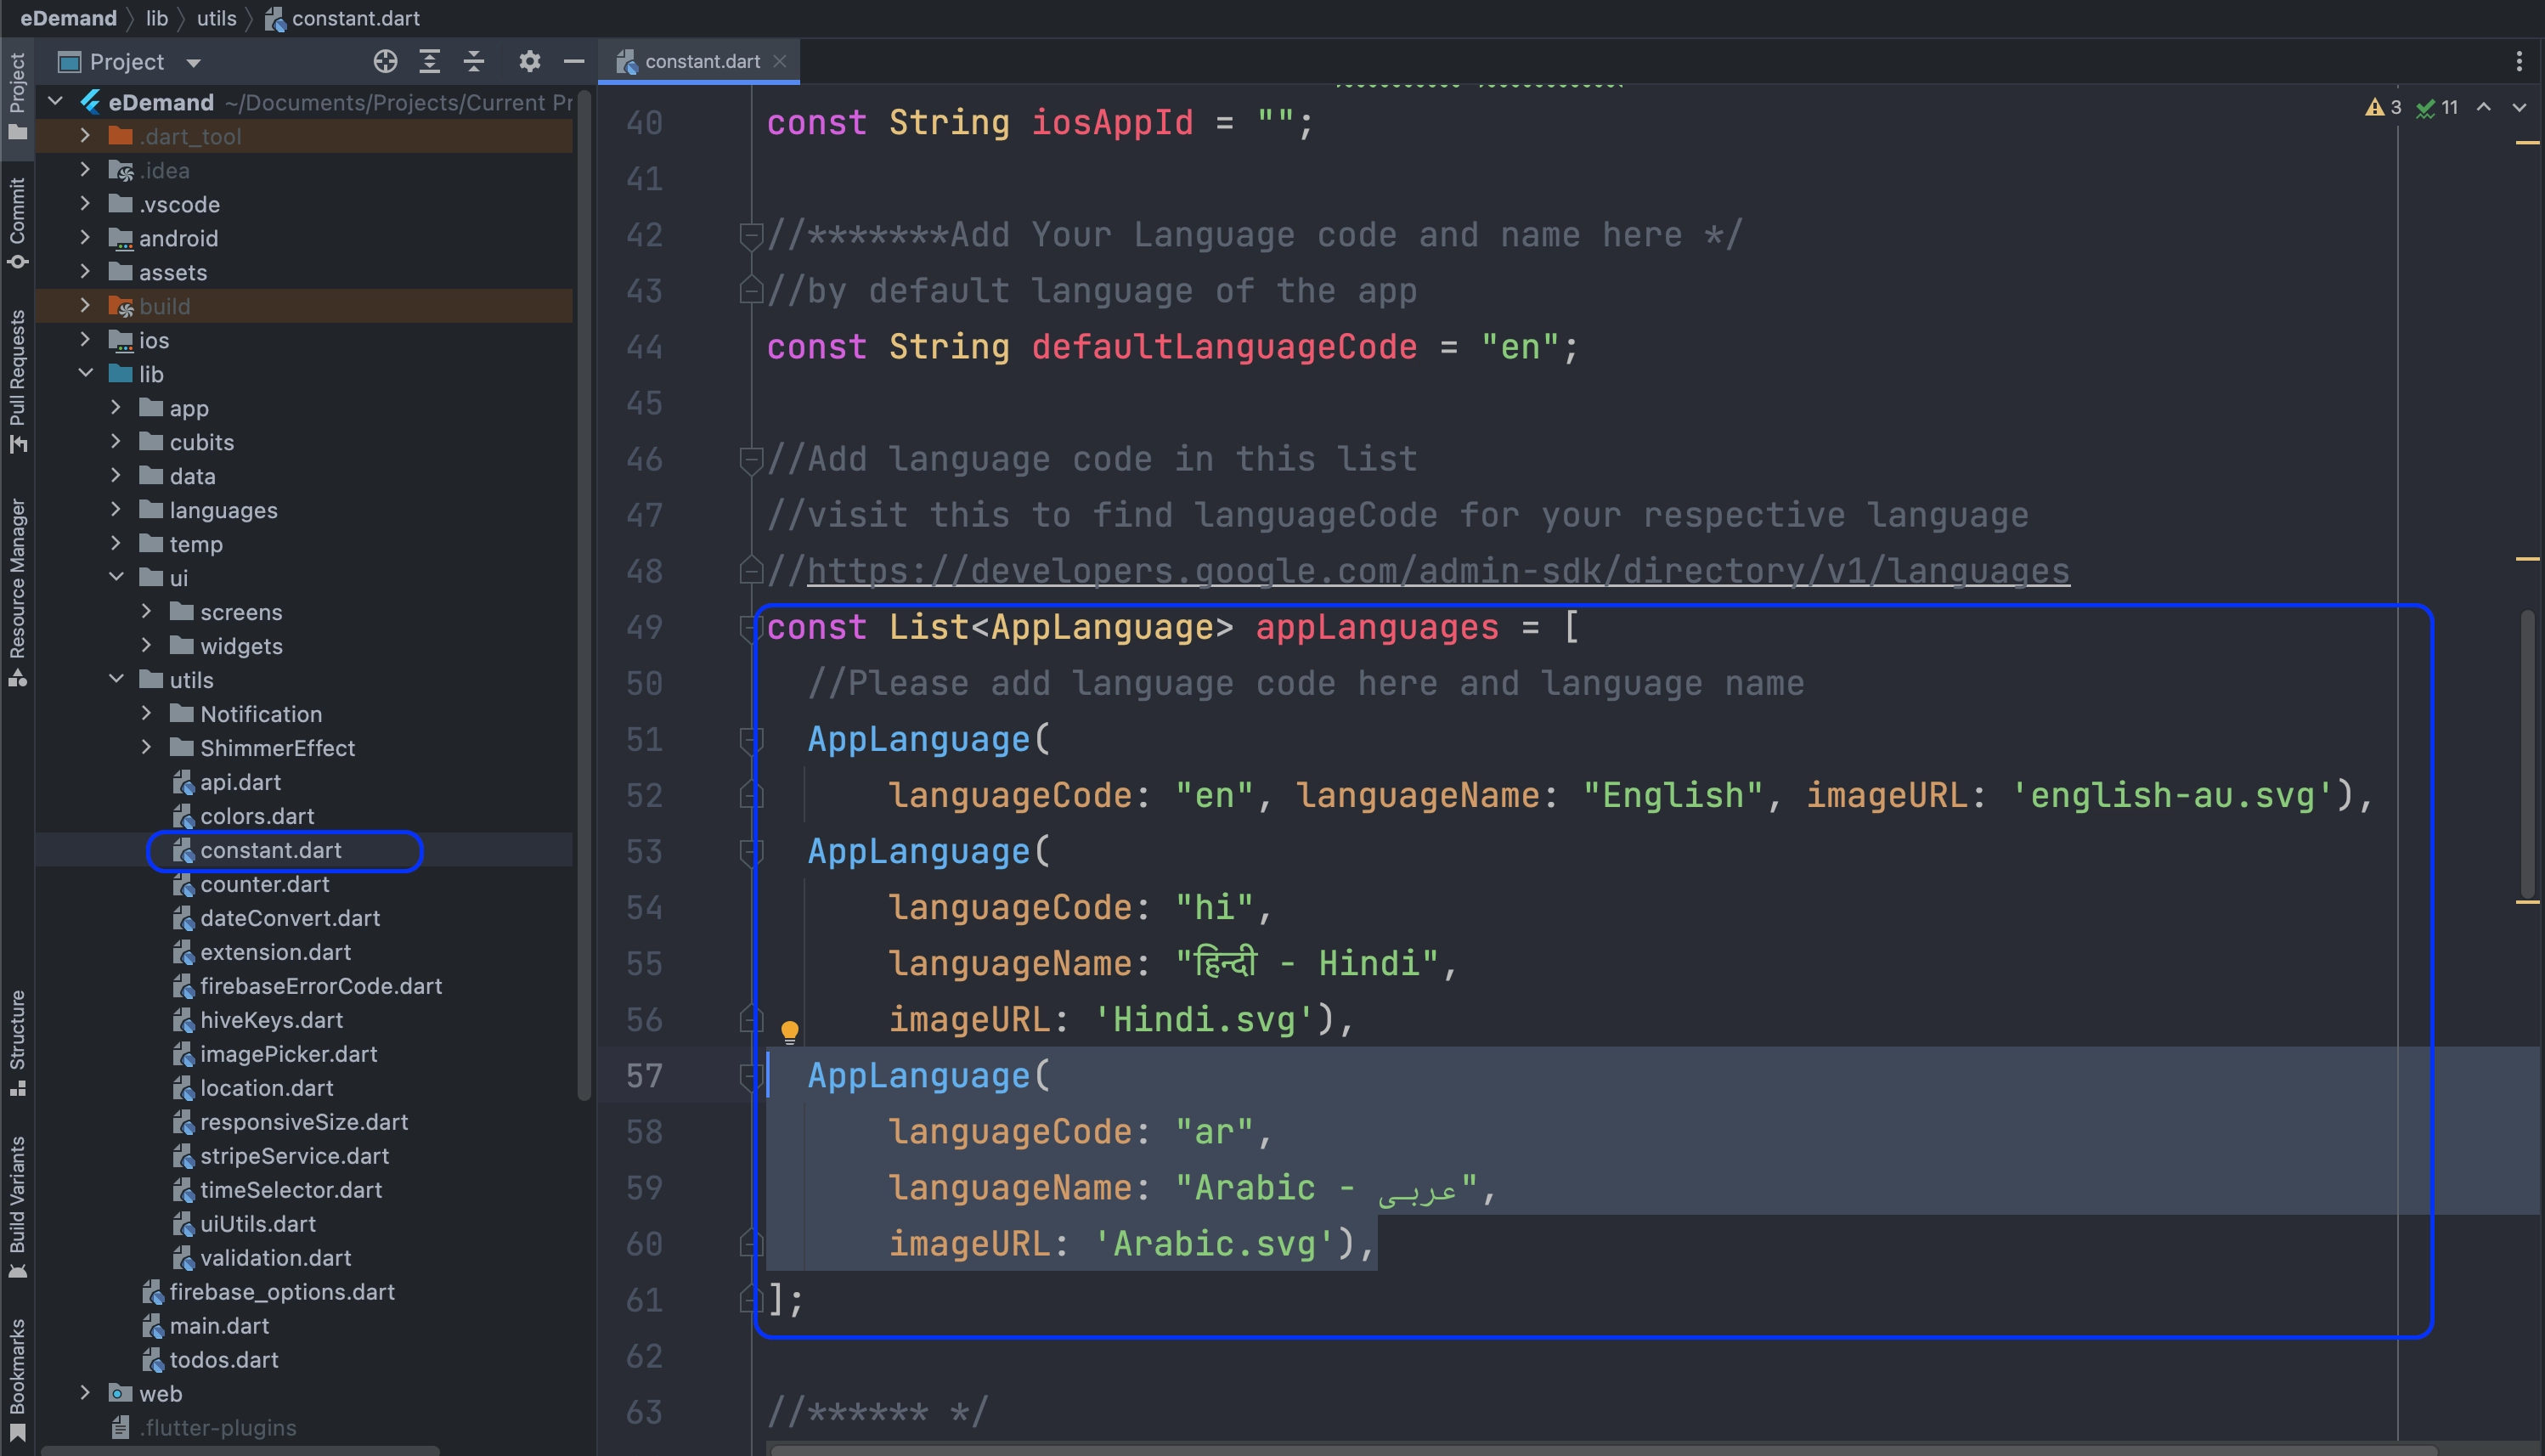2545x1456 pixels.
Task: Expand the assets folder
Action: [85, 272]
